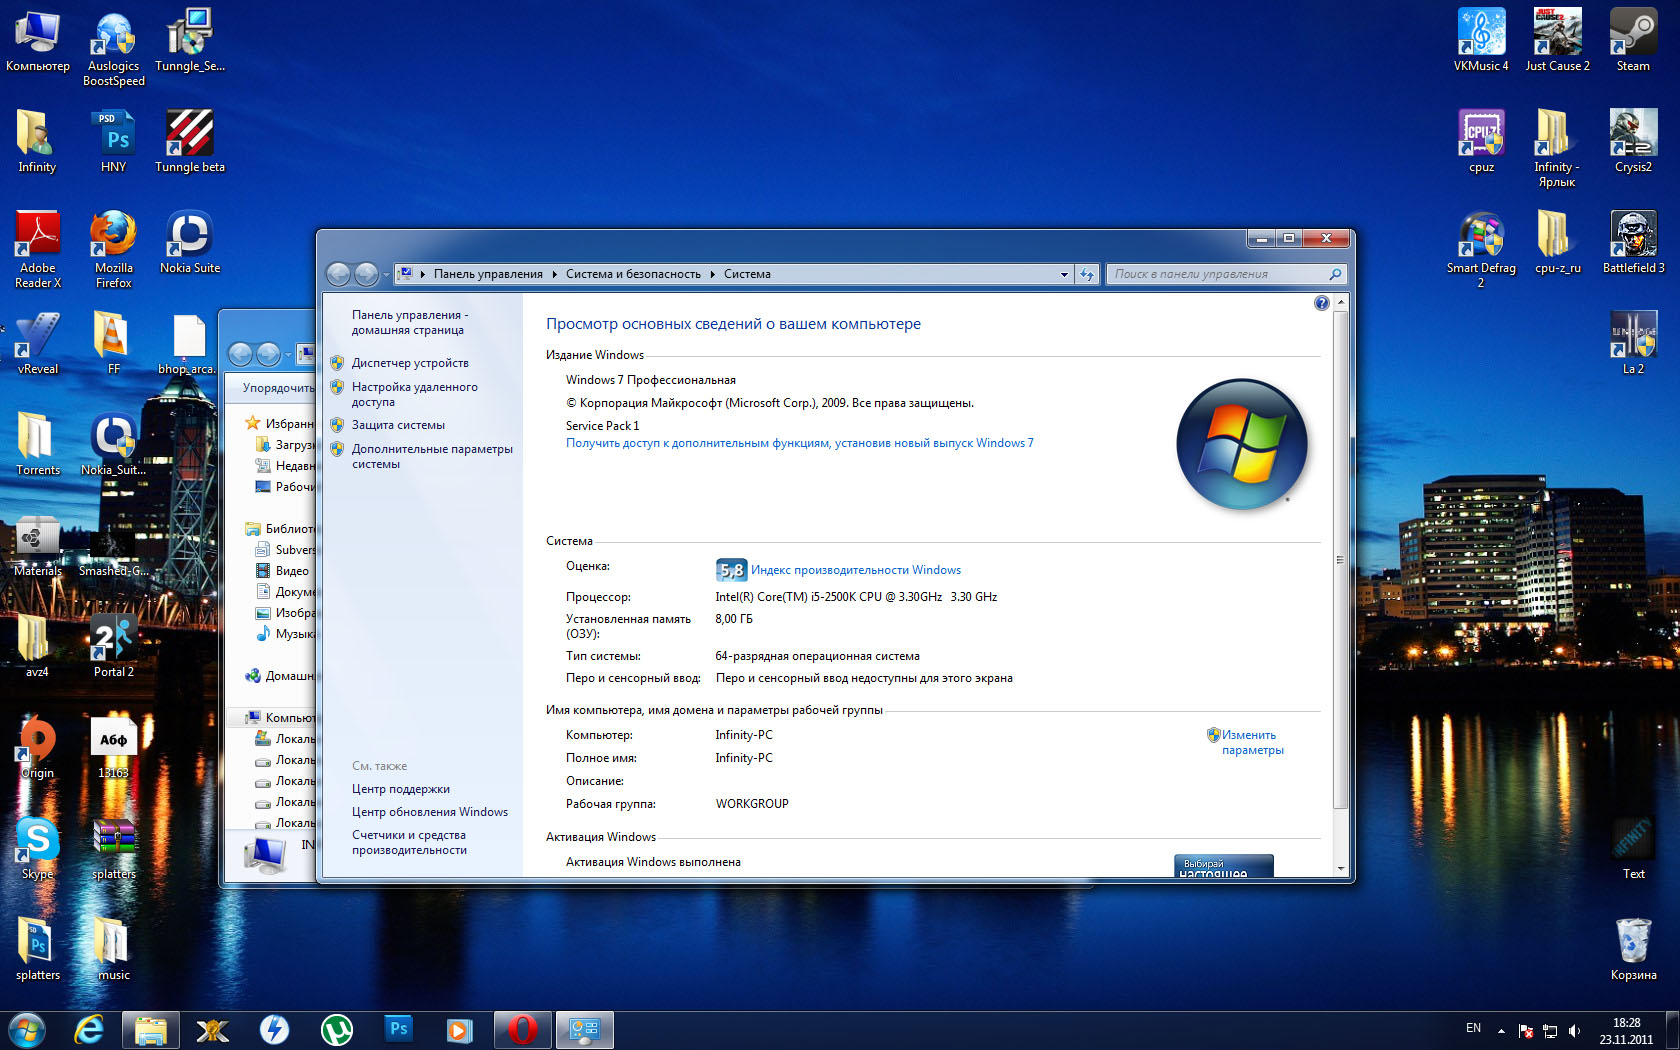
Task: Open System protection link
Action: point(398,425)
